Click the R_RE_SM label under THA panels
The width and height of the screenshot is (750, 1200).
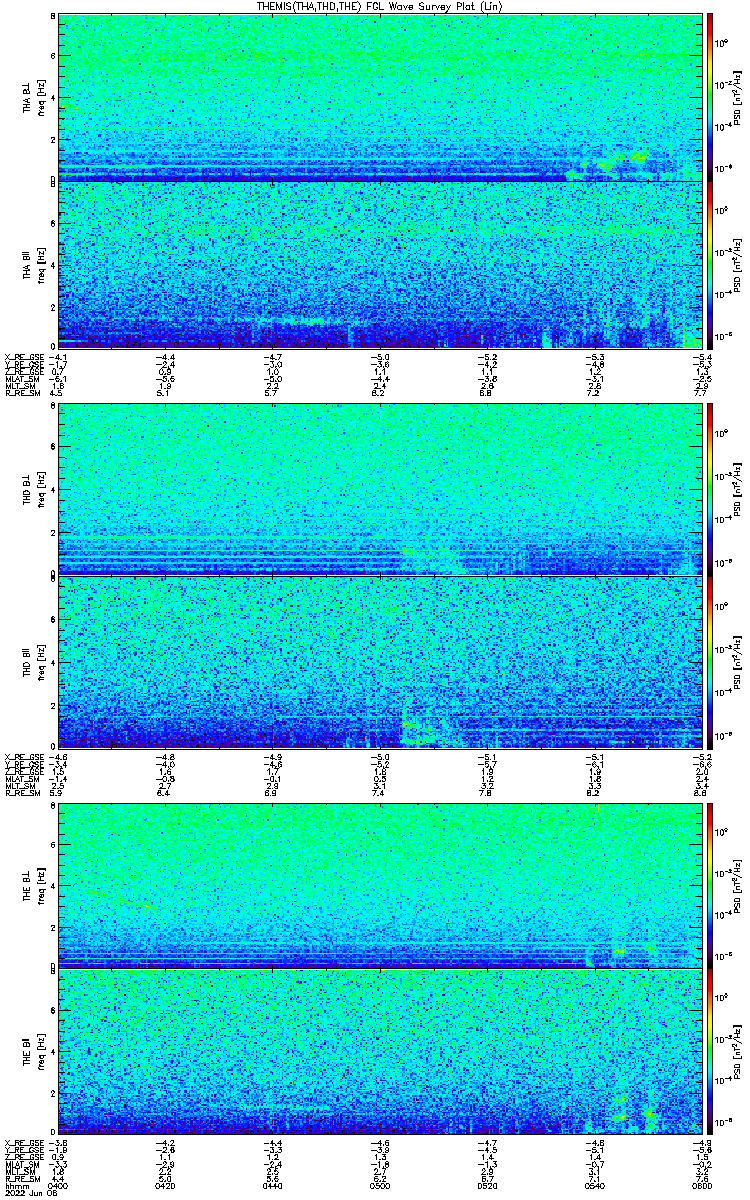[22, 394]
